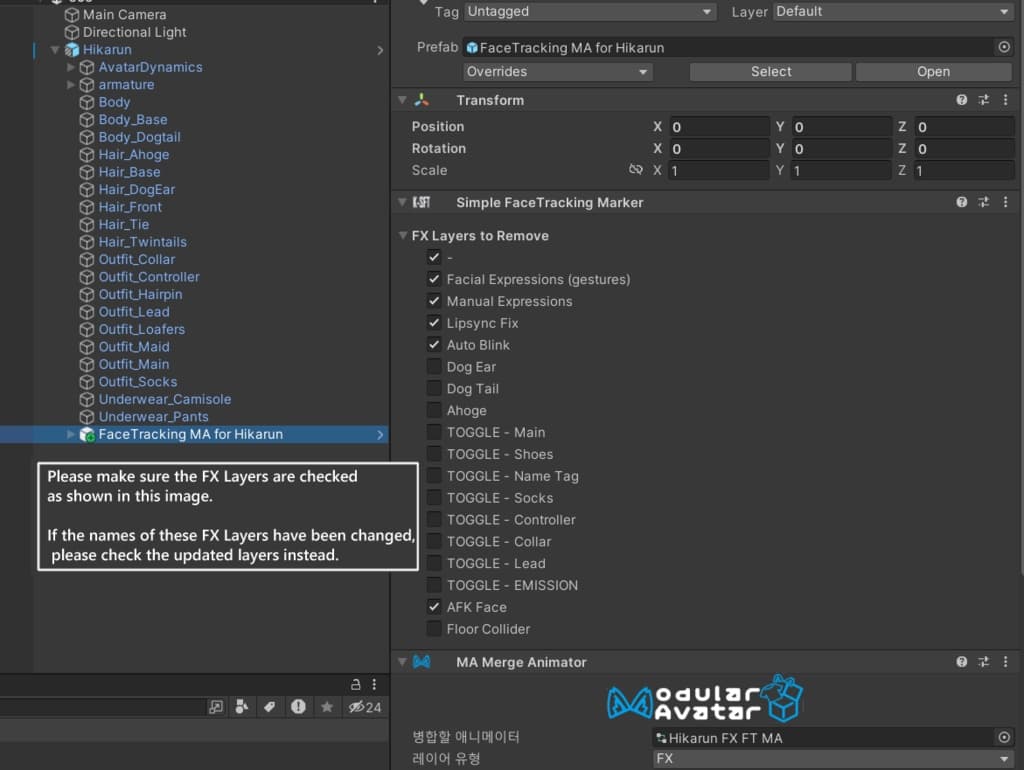Toggle constrained proportions link on Scale
The image size is (1024, 770).
click(635, 170)
